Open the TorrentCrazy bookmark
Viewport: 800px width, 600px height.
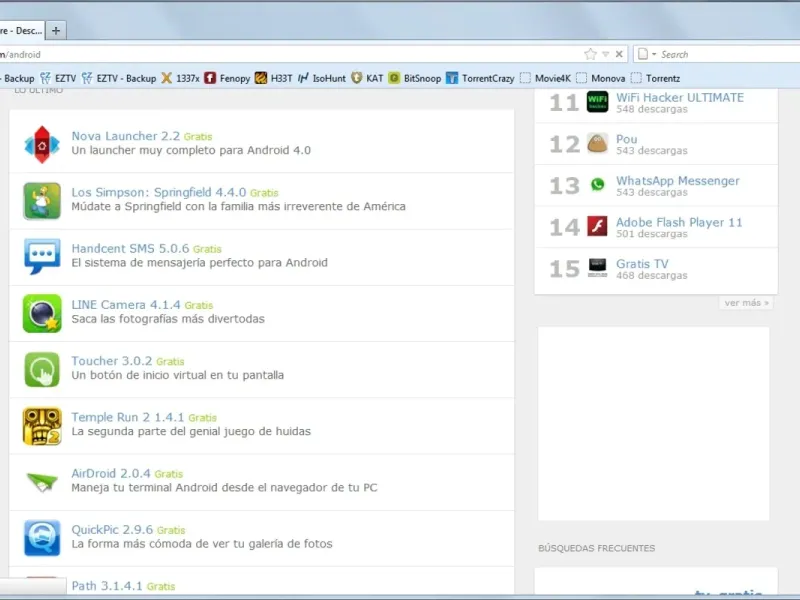(x=480, y=78)
